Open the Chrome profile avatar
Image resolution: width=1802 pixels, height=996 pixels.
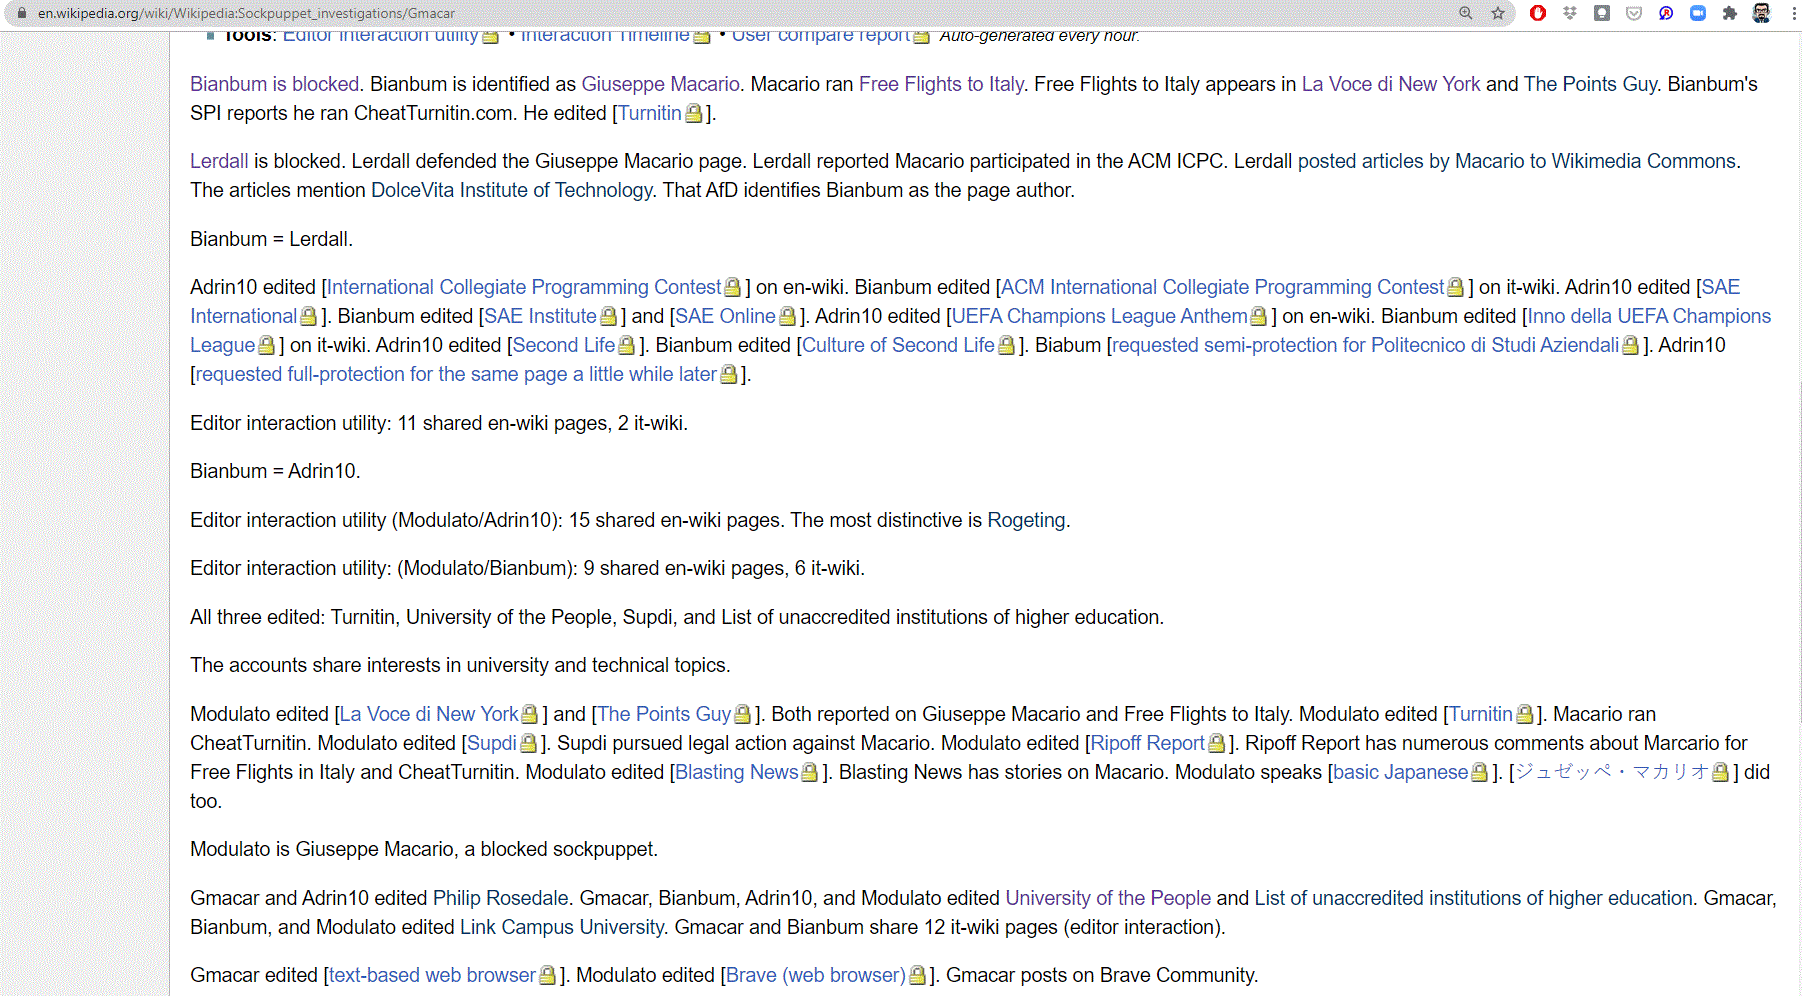(1762, 13)
